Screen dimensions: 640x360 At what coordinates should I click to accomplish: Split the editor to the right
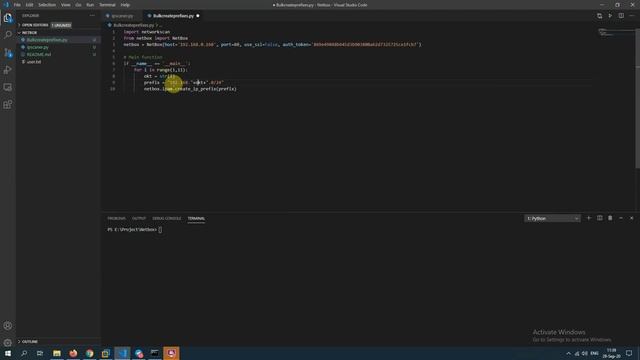(x=621, y=16)
